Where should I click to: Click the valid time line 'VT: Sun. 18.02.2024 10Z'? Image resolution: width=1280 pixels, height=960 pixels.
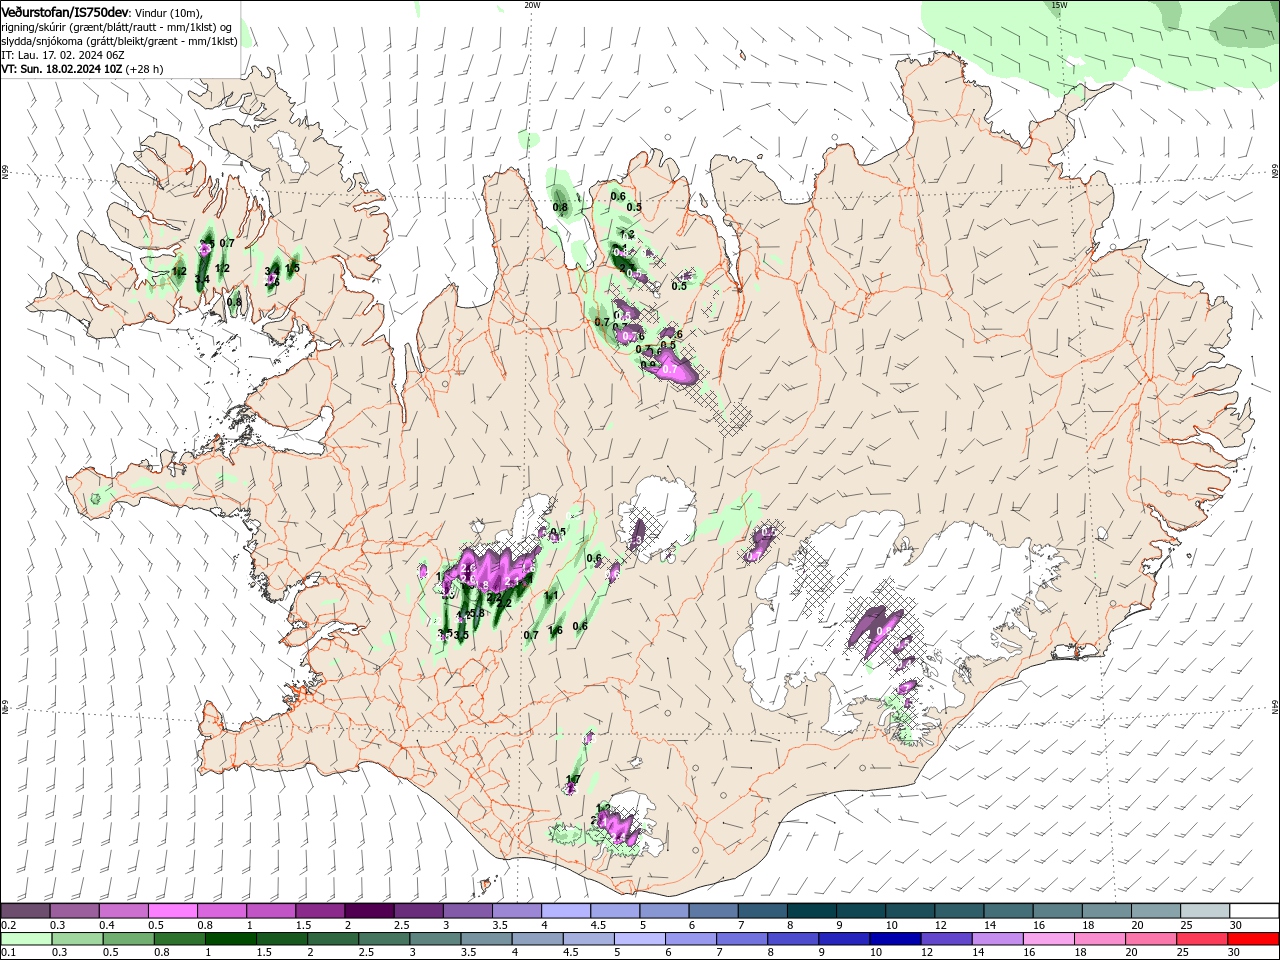pyautogui.click(x=61, y=69)
